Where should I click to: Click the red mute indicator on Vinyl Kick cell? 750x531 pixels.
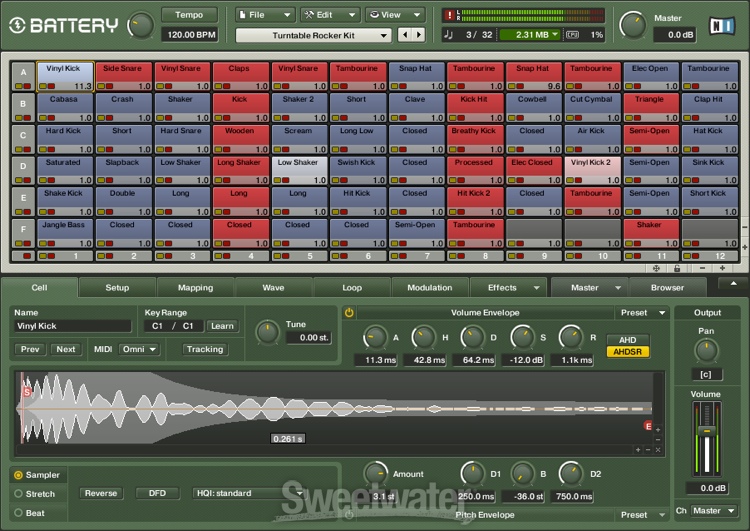click(51, 87)
